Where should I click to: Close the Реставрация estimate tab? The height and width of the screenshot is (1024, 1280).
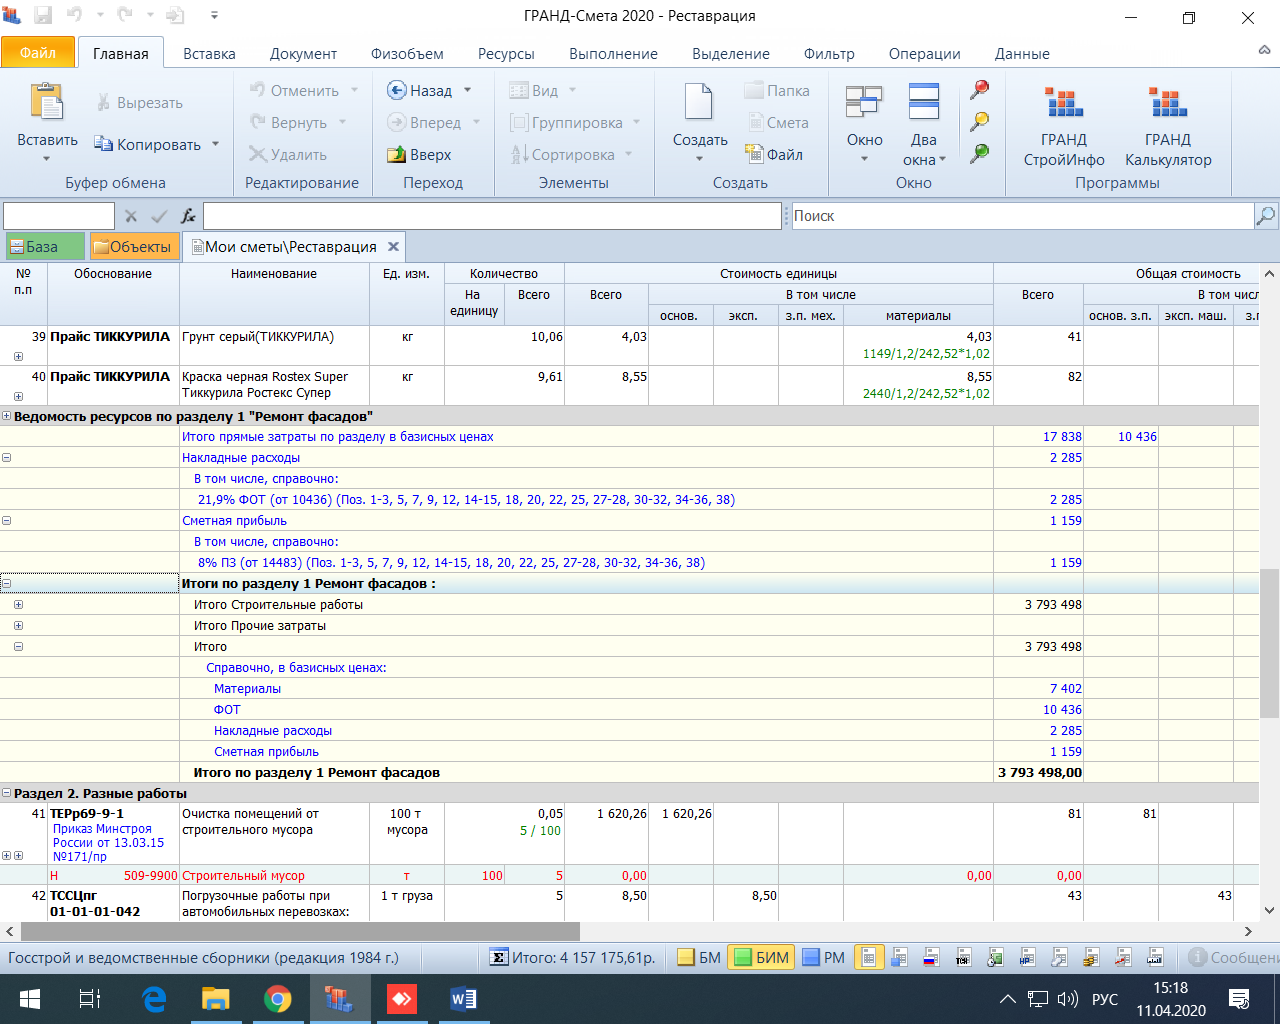(x=394, y=246)
